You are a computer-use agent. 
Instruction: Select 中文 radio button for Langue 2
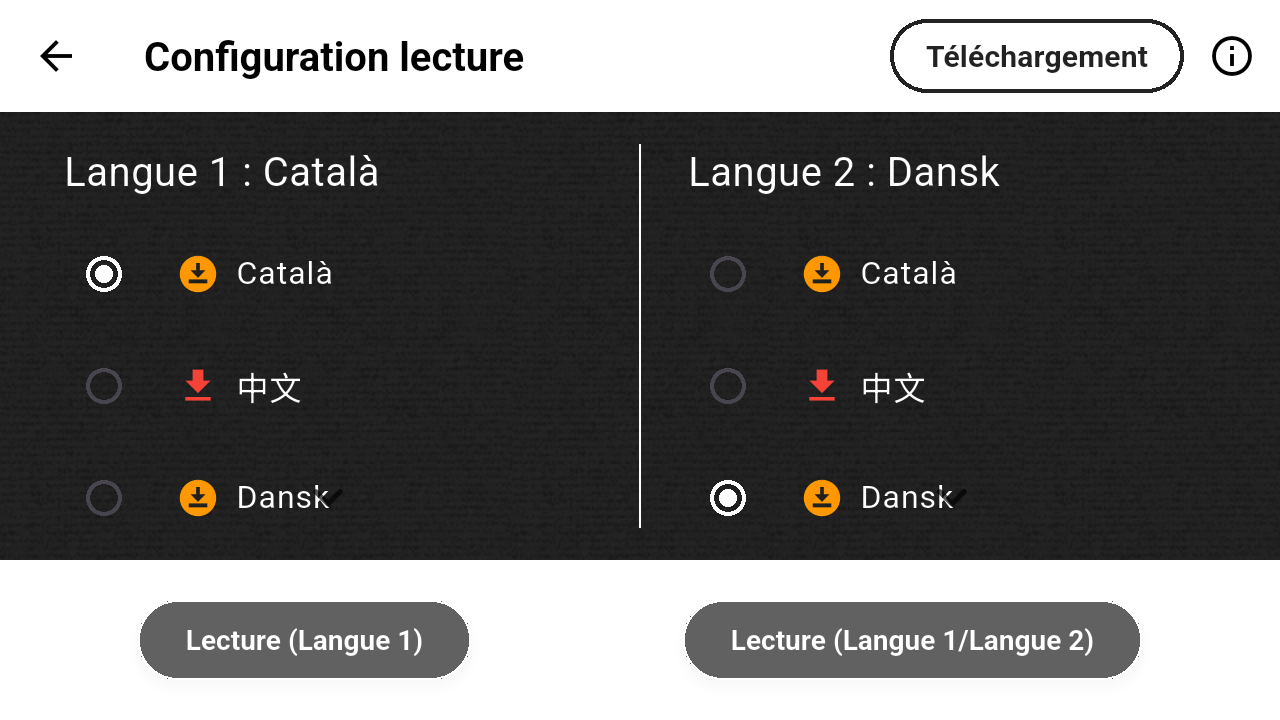[728, 386]
